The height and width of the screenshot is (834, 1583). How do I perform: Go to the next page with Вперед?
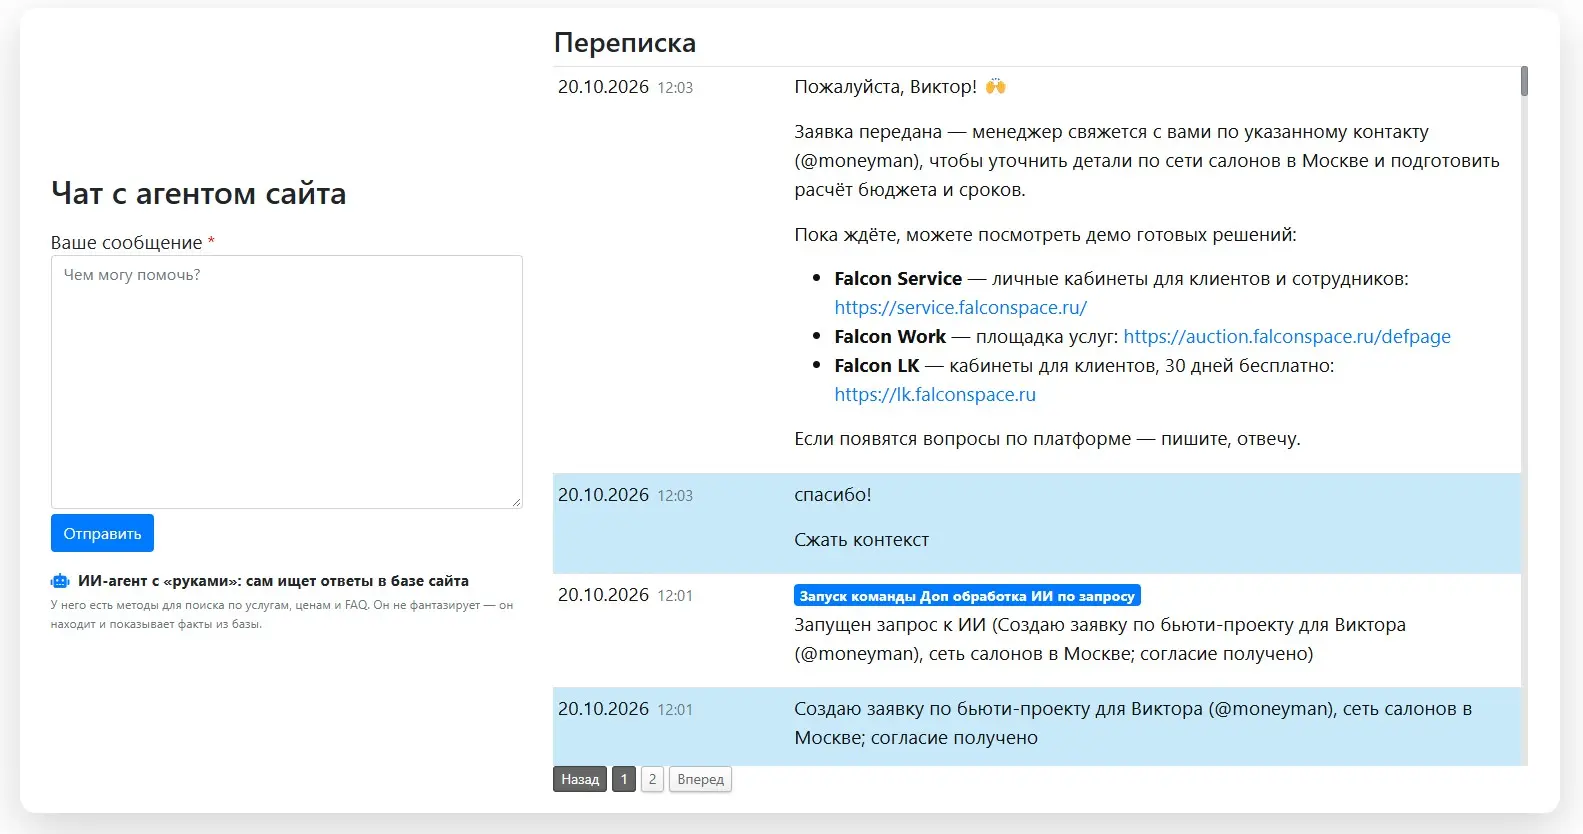click(700, 779)
